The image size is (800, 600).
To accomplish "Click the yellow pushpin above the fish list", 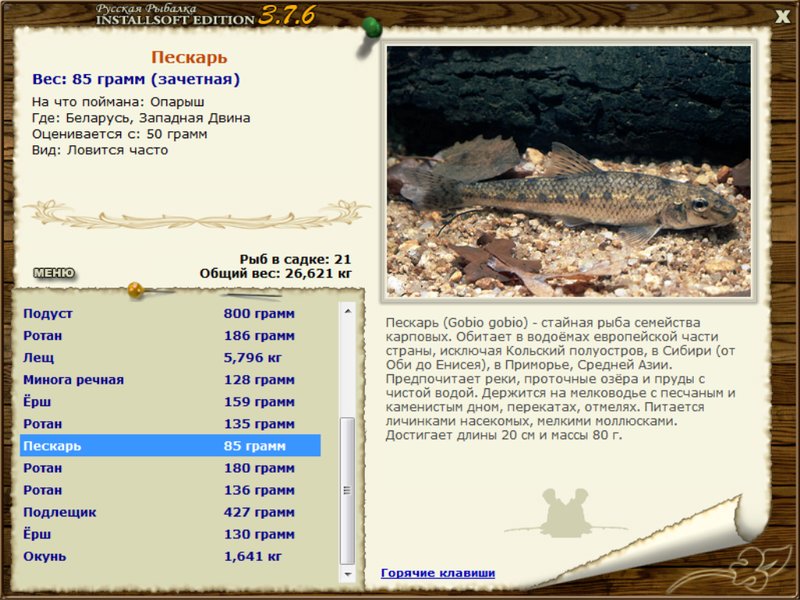I will point(136,290).
